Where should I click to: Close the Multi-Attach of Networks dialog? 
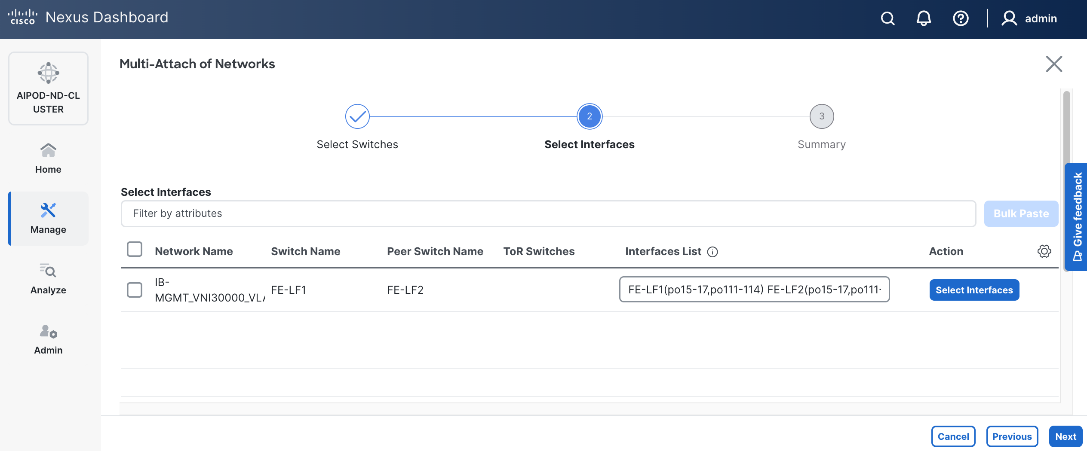click(x=1054, y=64)
